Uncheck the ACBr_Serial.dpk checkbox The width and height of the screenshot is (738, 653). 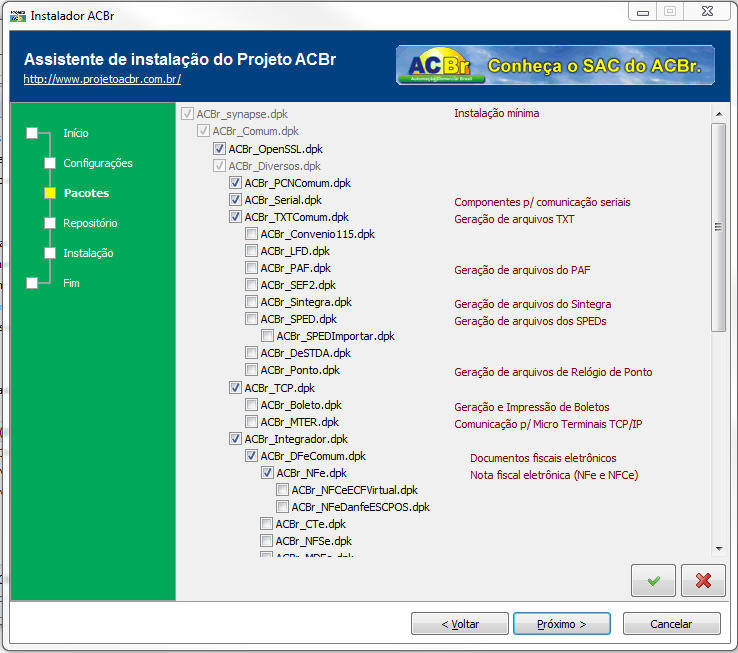235,200
